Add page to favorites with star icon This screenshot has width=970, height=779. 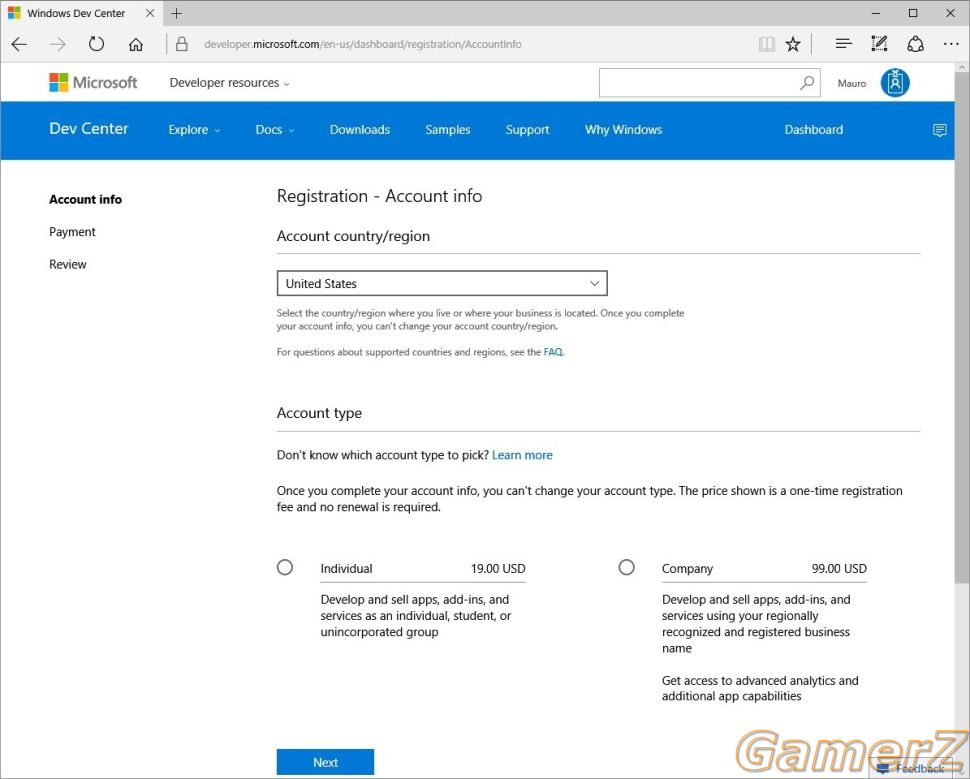tap(793, 44)
